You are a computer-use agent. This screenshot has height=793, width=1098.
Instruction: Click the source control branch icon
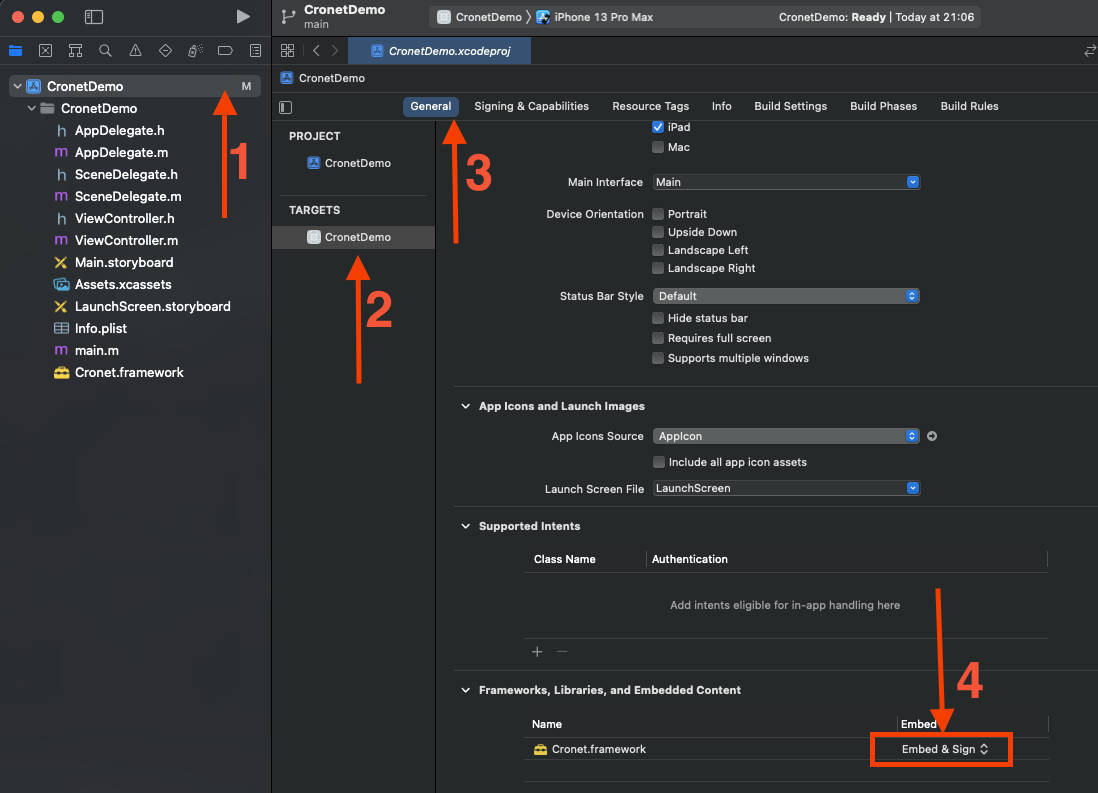point(288,17)
